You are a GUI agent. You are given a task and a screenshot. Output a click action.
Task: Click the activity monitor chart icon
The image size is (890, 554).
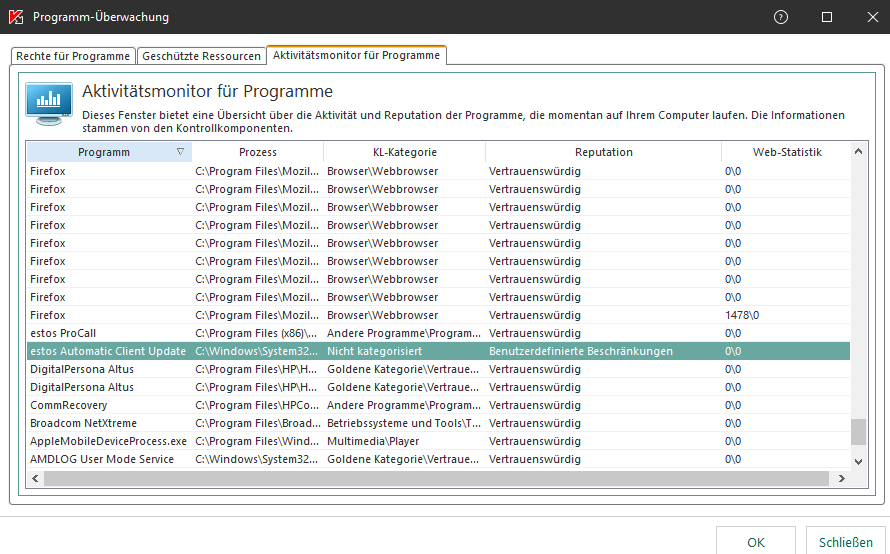click(x=49, y=104)
